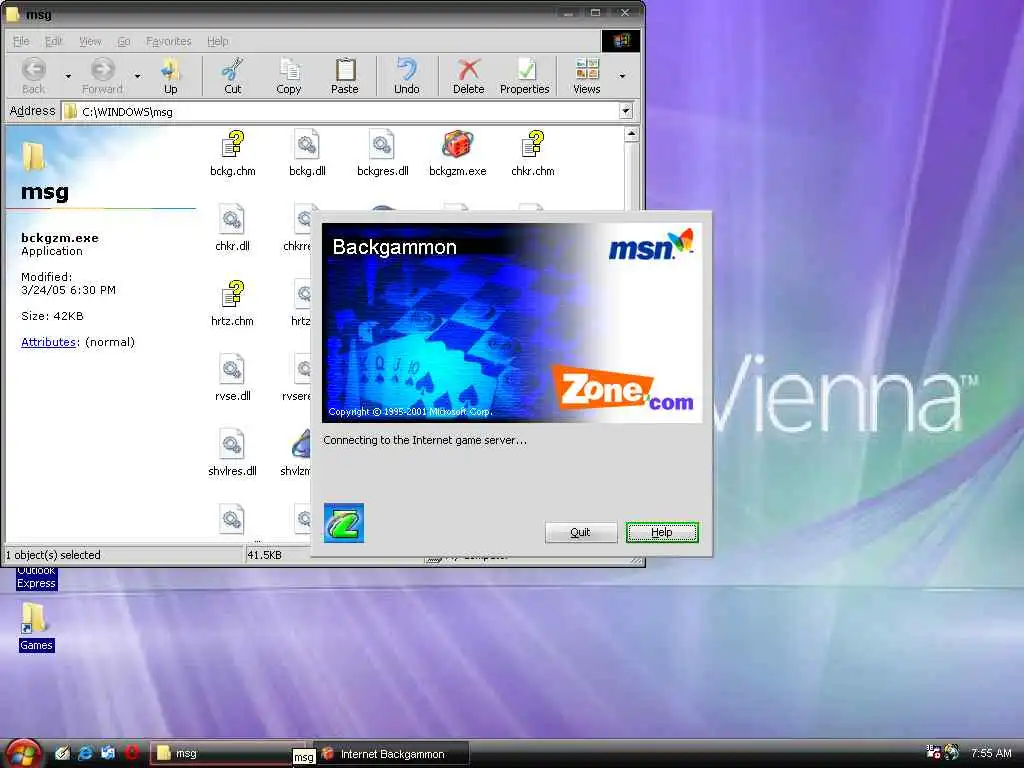Click the Quit button in Backgammon dialog
1024x768 pixels.
581,532
